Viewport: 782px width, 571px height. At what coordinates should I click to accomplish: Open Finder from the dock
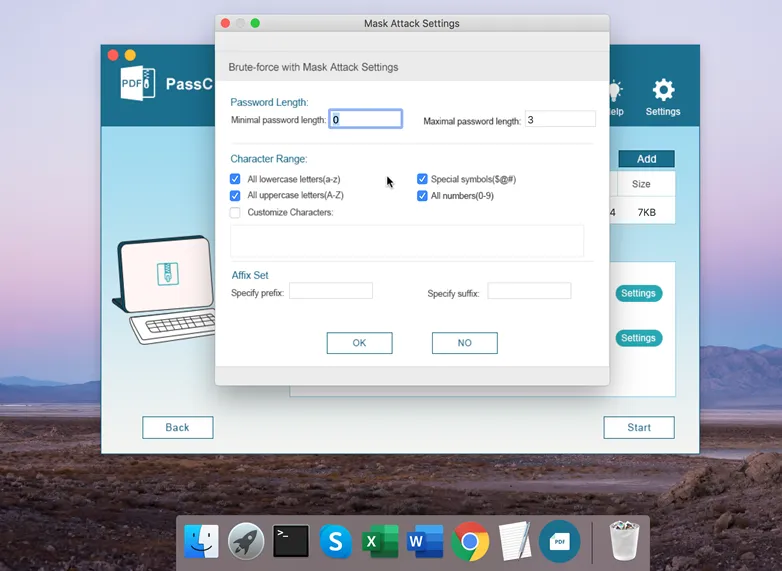click(201, 541)
